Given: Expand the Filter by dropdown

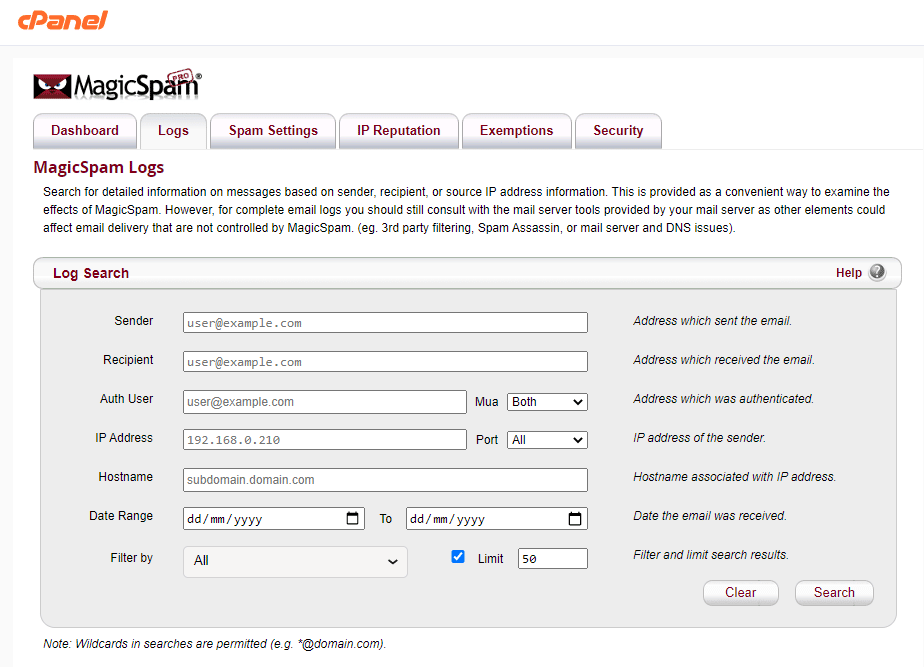Looking at the screenshot, I should point(295,561).
